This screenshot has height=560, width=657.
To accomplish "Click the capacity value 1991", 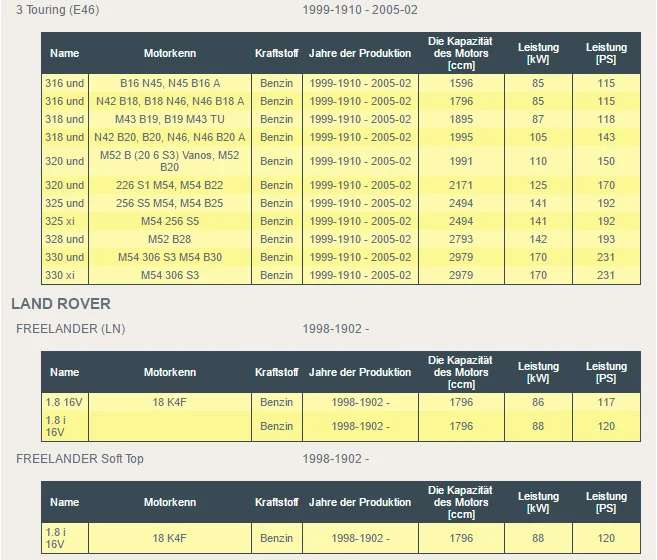I will pos(461,161).
